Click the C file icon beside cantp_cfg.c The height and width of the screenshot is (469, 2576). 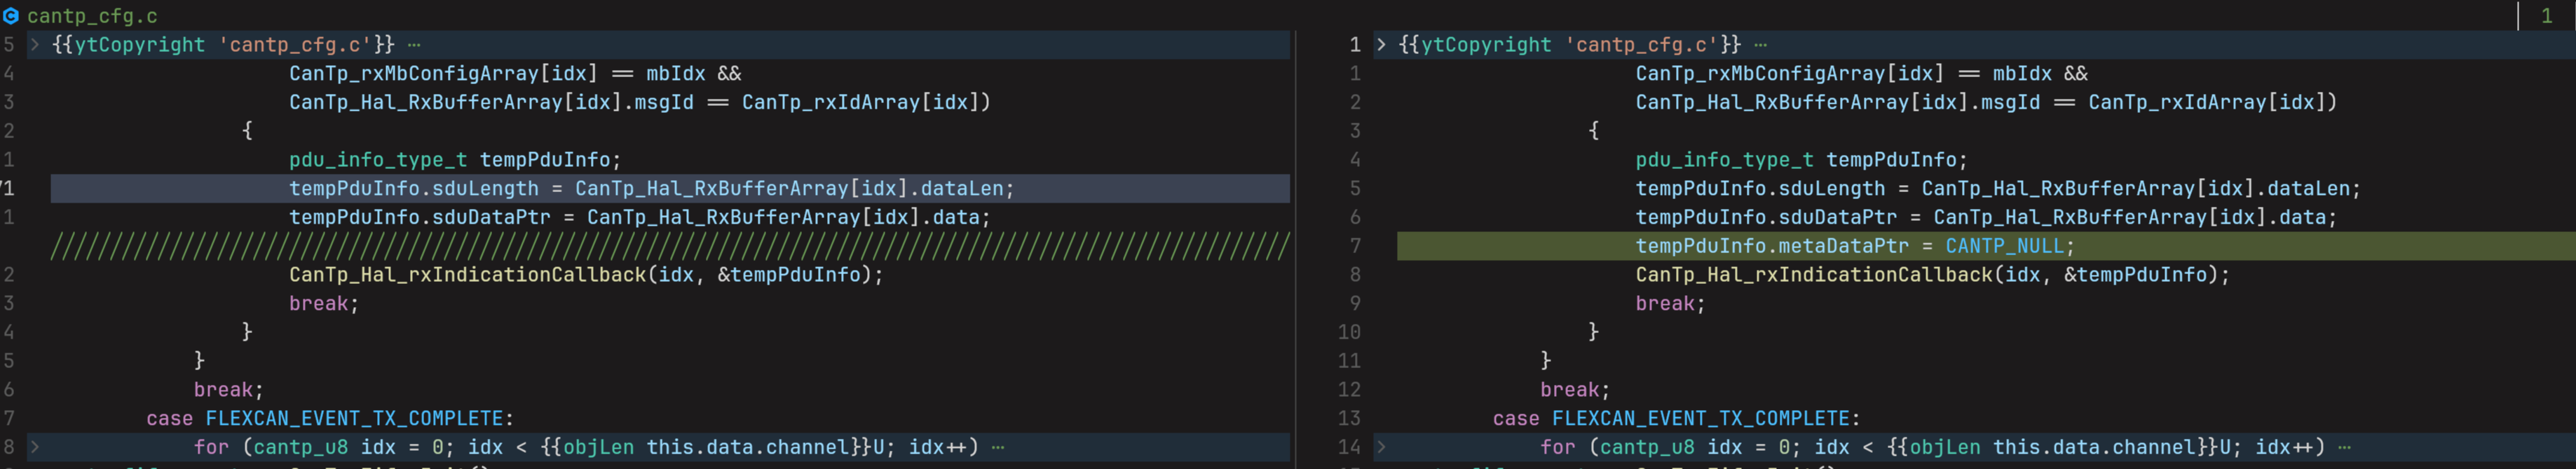[11, 16]
